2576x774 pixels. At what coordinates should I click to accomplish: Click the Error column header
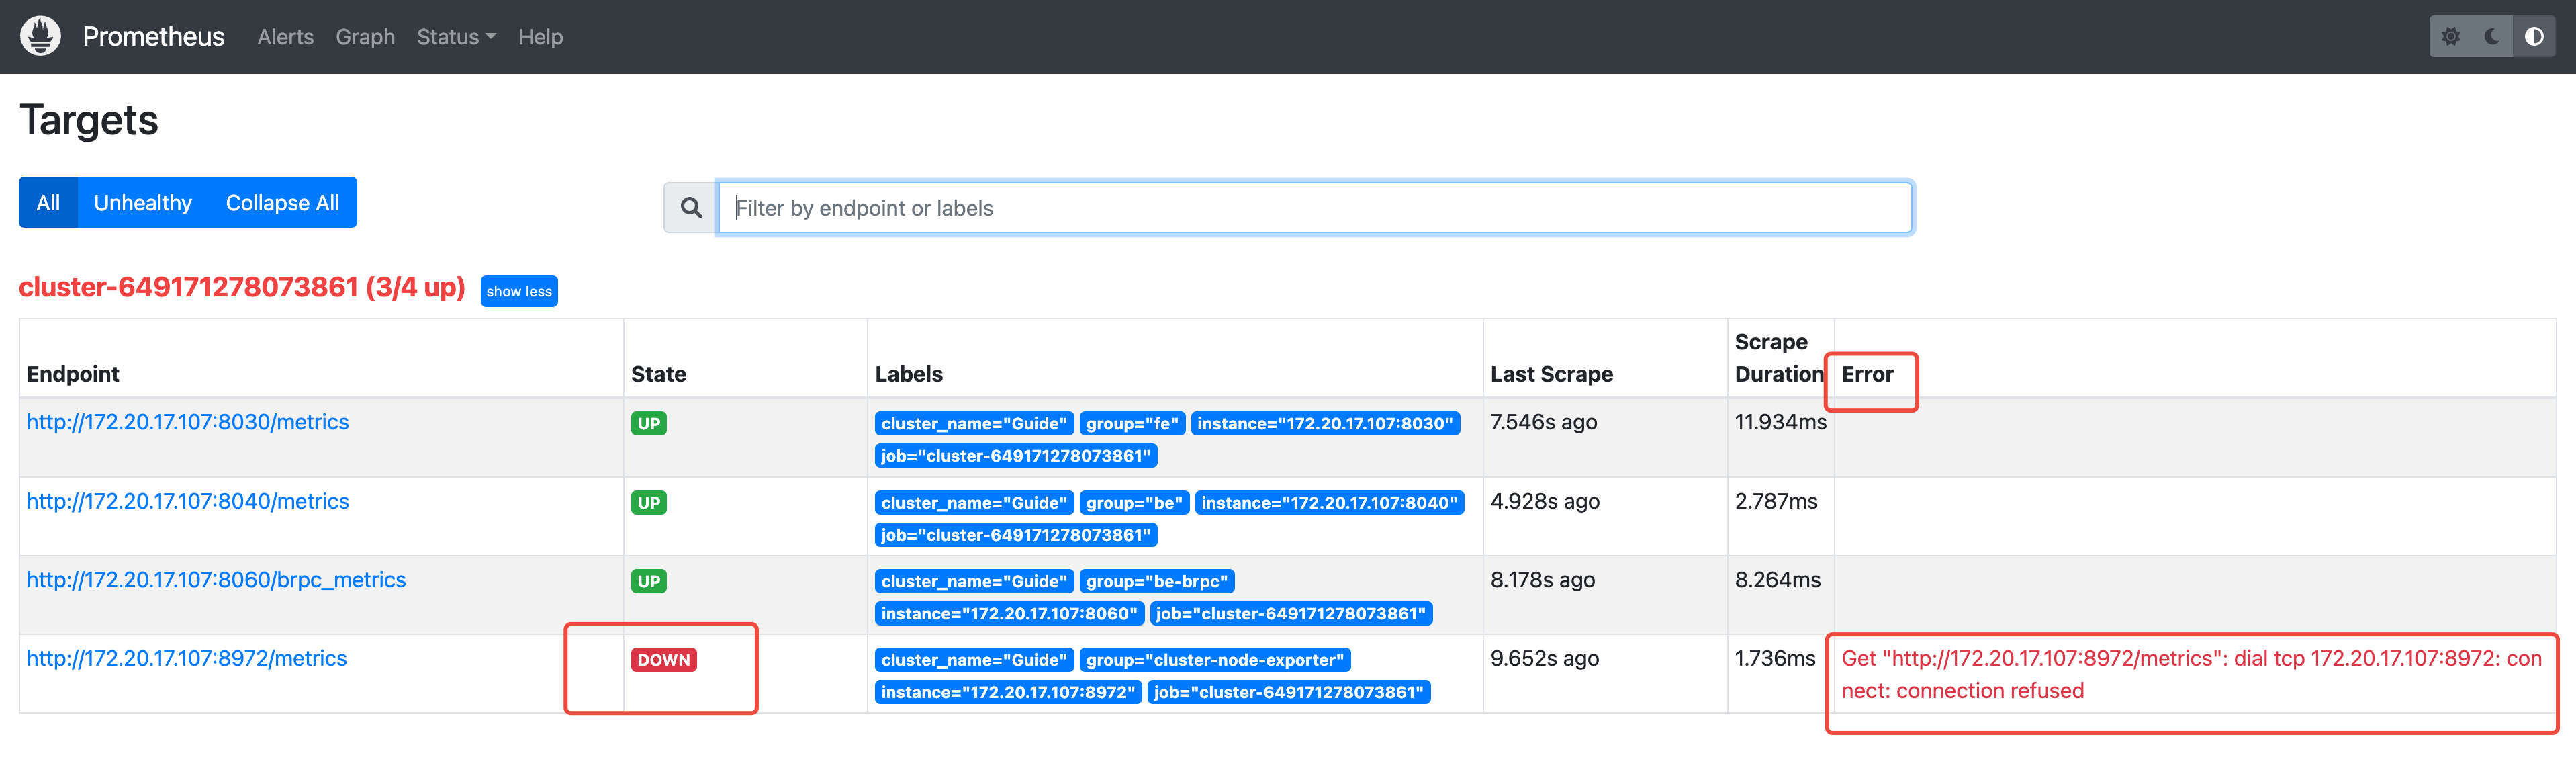pyautogui.click(x=1867, y=374)
